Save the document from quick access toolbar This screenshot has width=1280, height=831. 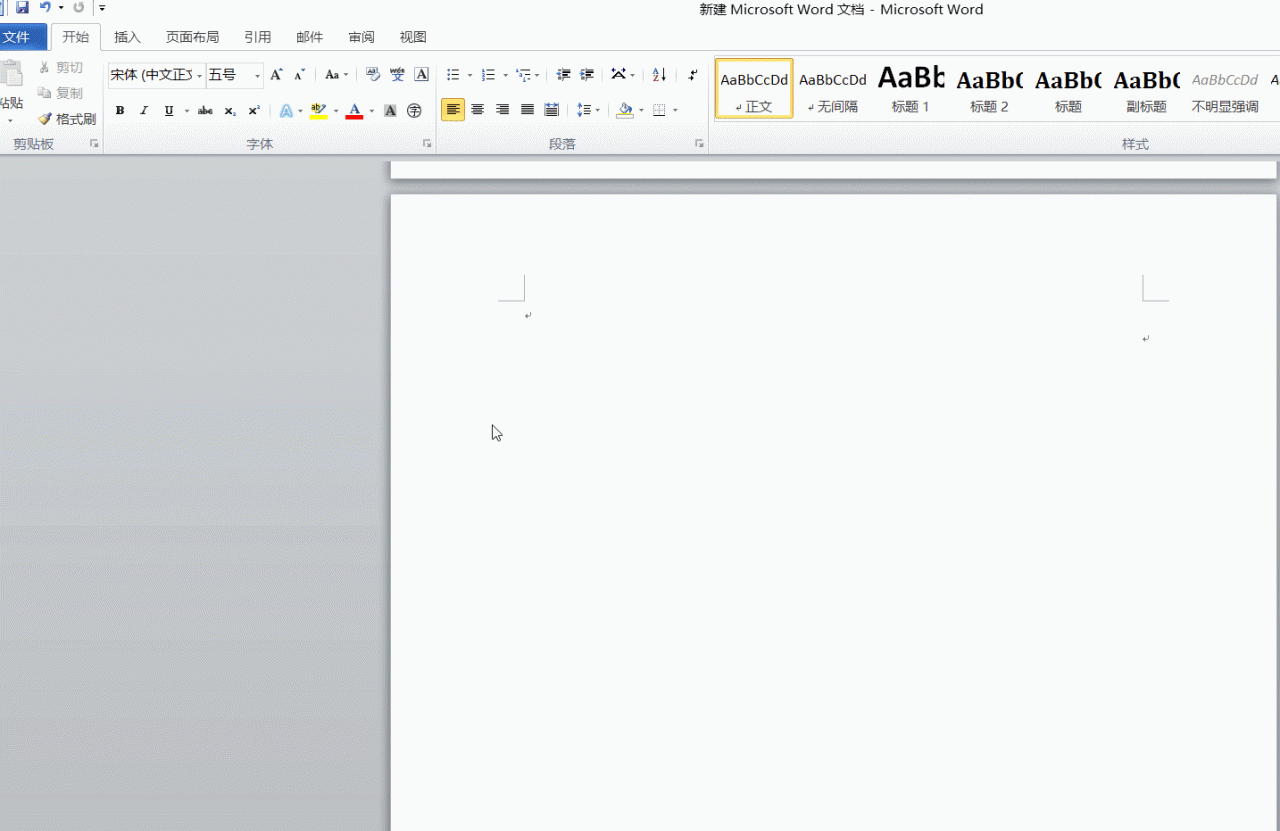pyautogui.click(x=22, y=8)
